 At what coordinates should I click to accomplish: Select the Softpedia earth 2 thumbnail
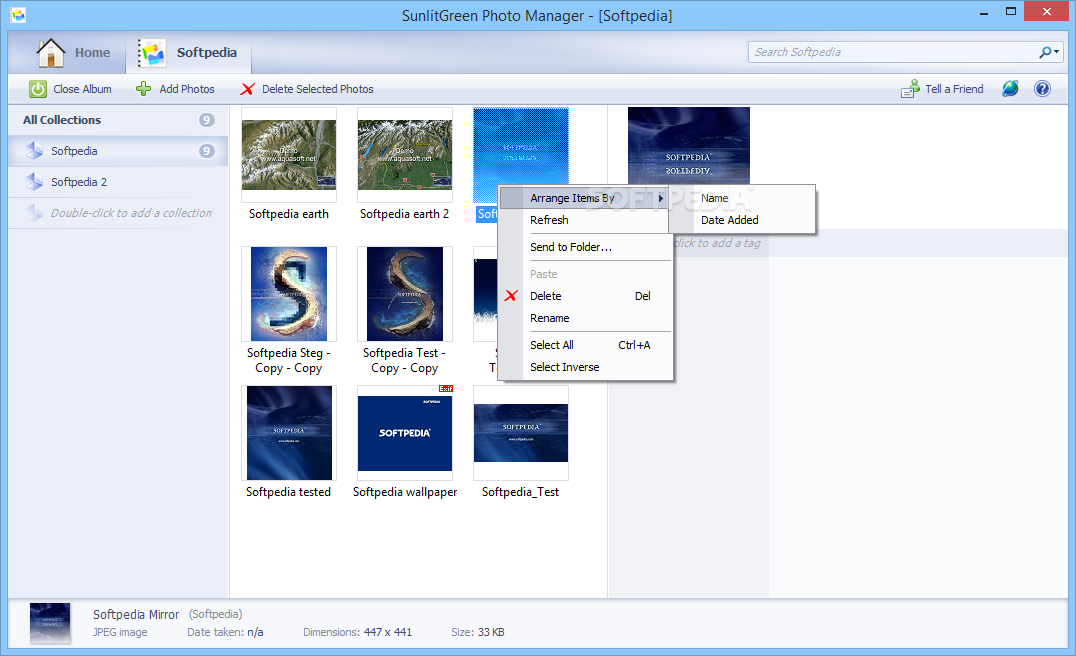pos(405,154)
